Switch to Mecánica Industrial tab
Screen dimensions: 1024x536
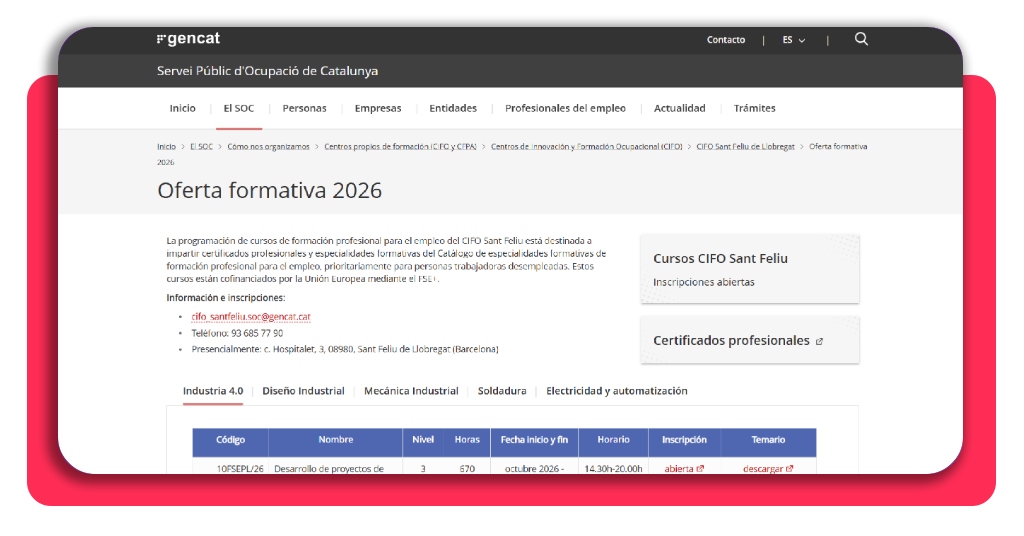click(x=411, y=391)
